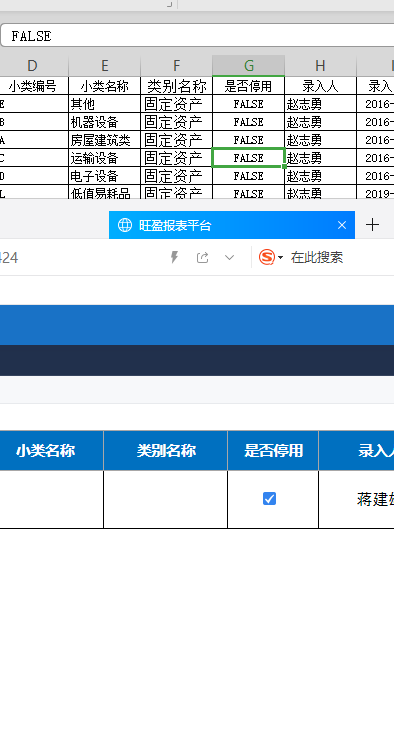Click the lightning speed-mode icon in address bar
This screenshot has height=744, width=394.
(174, 258)
